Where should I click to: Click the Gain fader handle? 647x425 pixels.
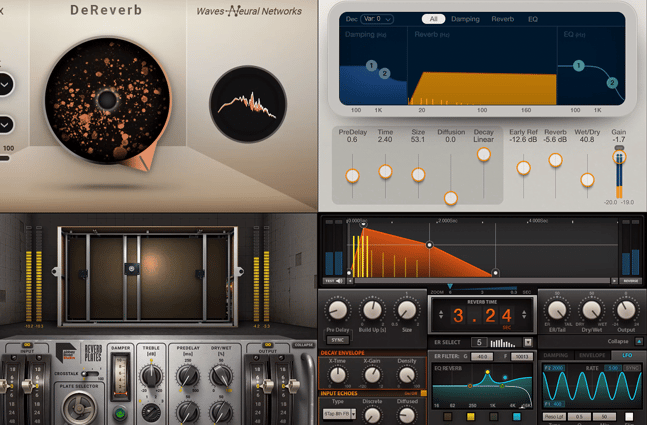click(619, 157)
